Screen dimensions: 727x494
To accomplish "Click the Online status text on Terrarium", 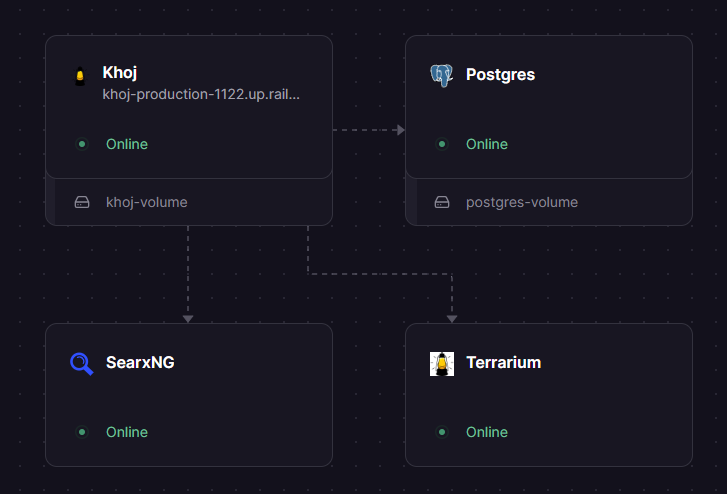I will coord(486,432).
